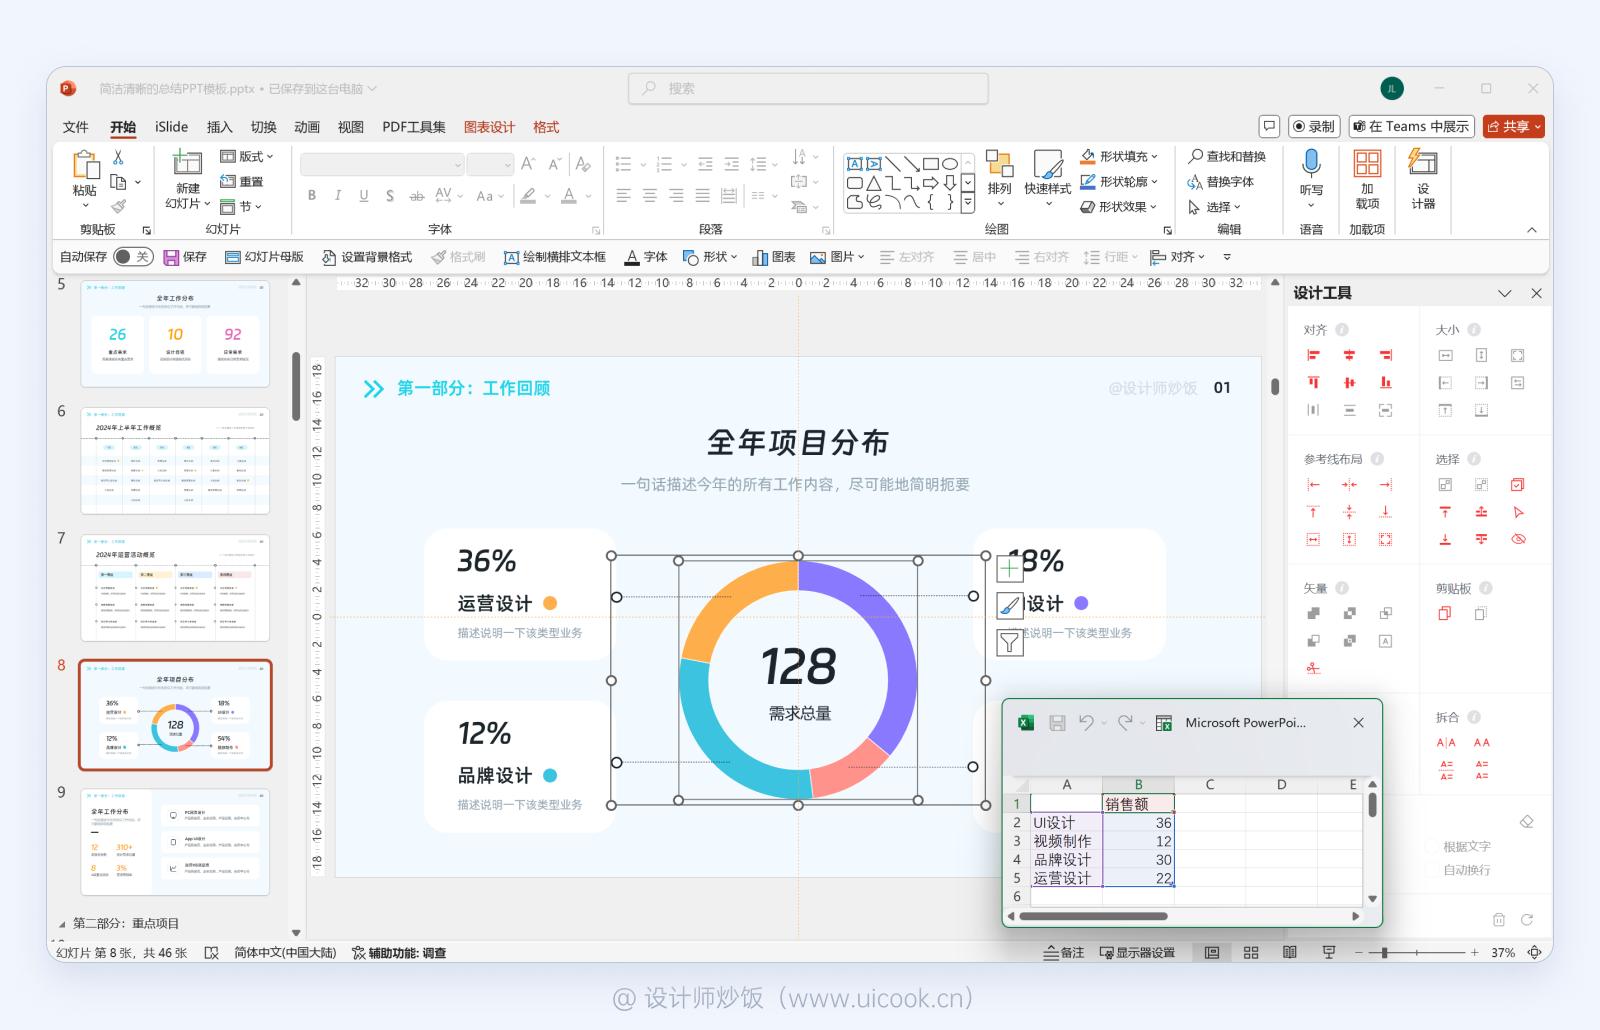Open the File (文件) menu
Image resolution: width=1600 pixels, height=1030 pixels.
click(75, 127)
